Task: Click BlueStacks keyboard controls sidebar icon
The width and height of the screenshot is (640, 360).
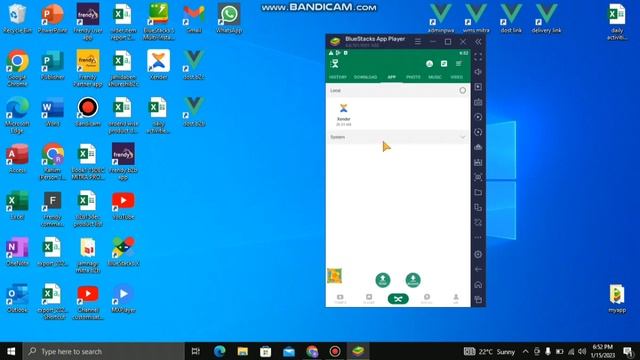Action: point(478,102)
